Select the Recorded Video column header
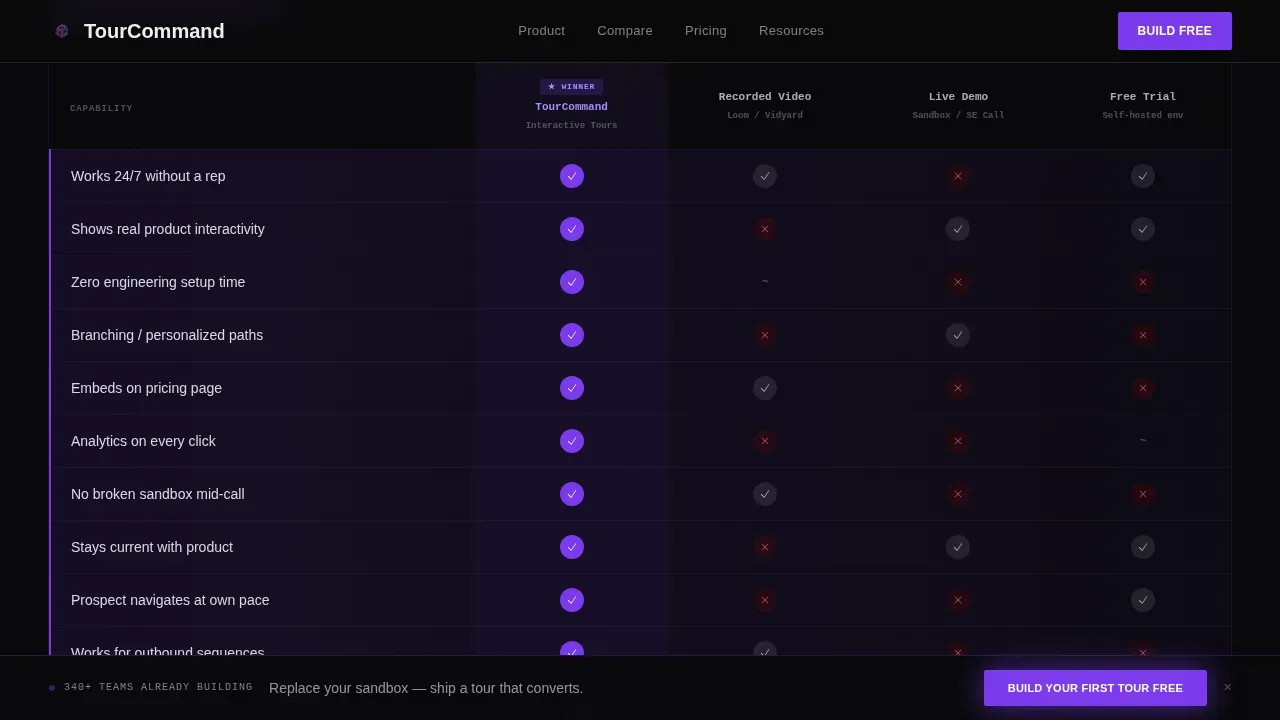 (765, 106)
